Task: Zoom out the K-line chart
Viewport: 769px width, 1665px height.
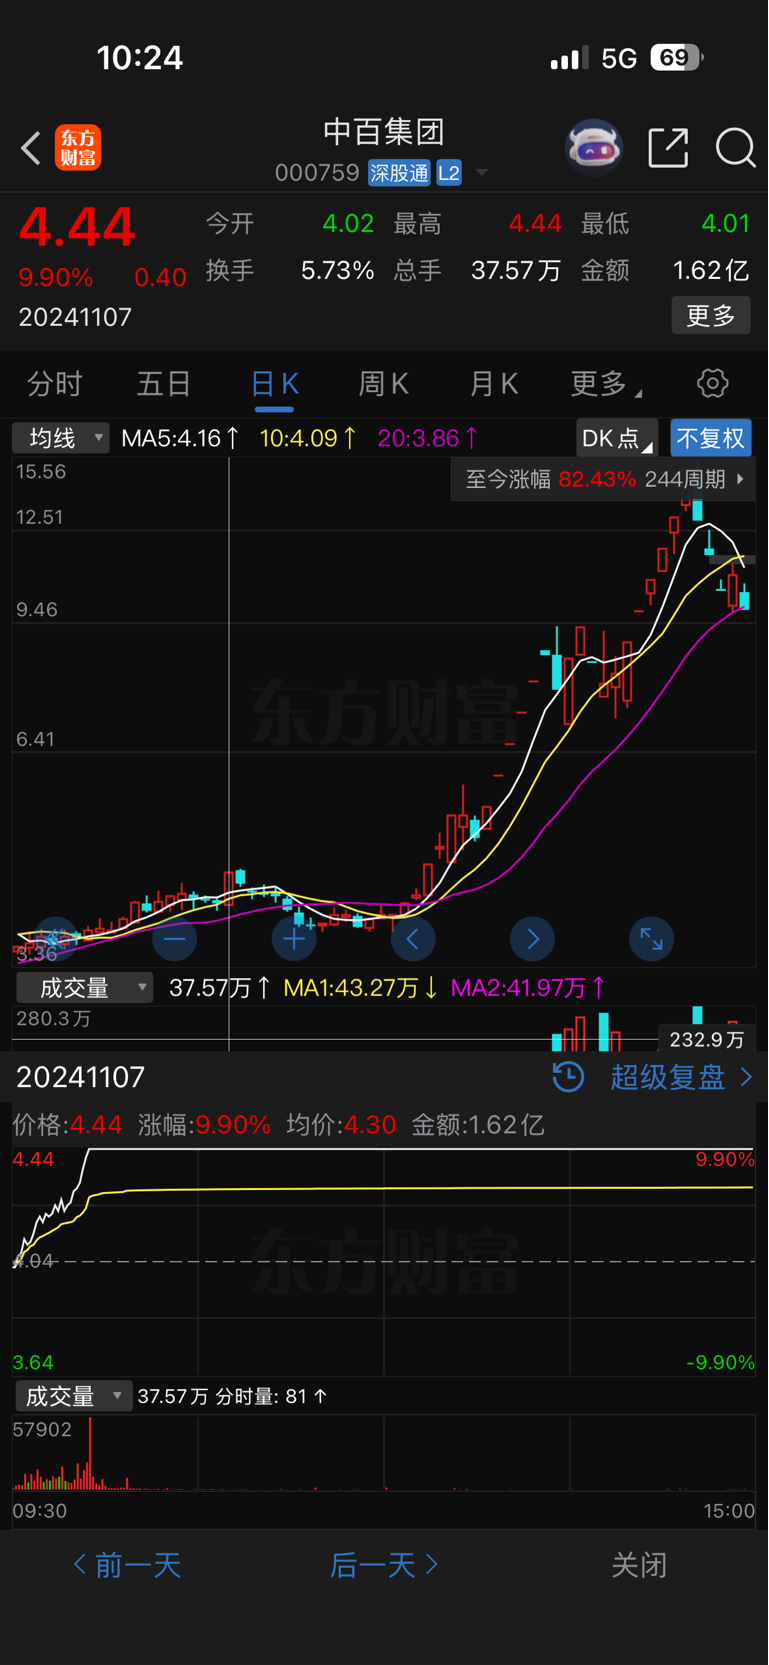Action: coord(175,939)
